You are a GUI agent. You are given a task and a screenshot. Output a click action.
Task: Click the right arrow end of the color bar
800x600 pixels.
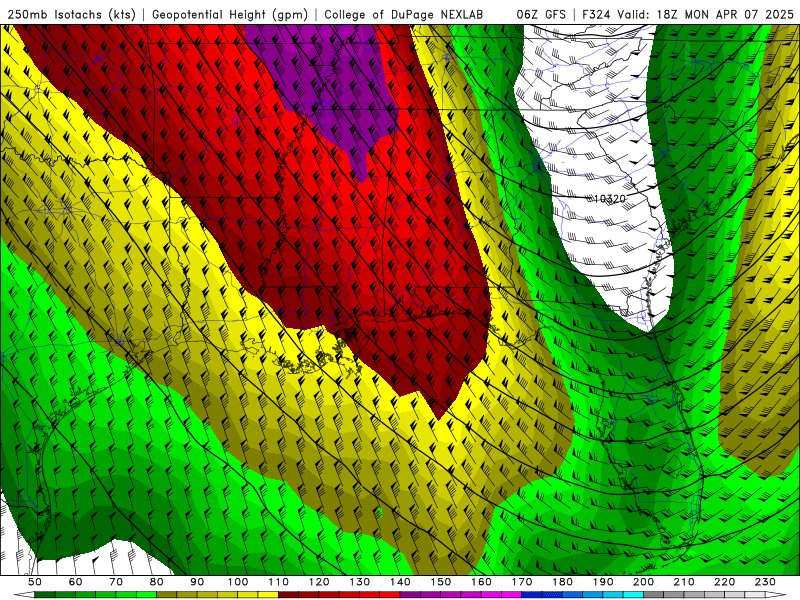[x=776, y=595]
